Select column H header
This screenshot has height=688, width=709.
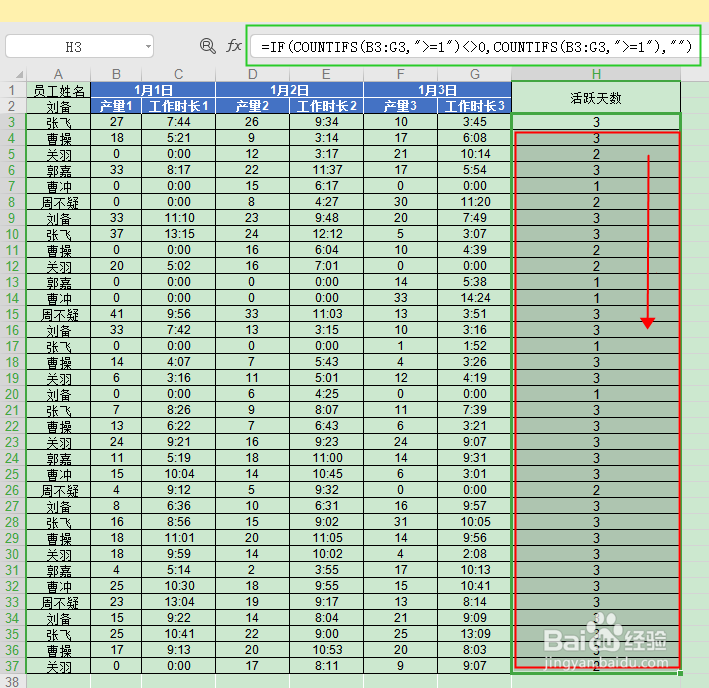pyautogui.click(x=596, y=74)
